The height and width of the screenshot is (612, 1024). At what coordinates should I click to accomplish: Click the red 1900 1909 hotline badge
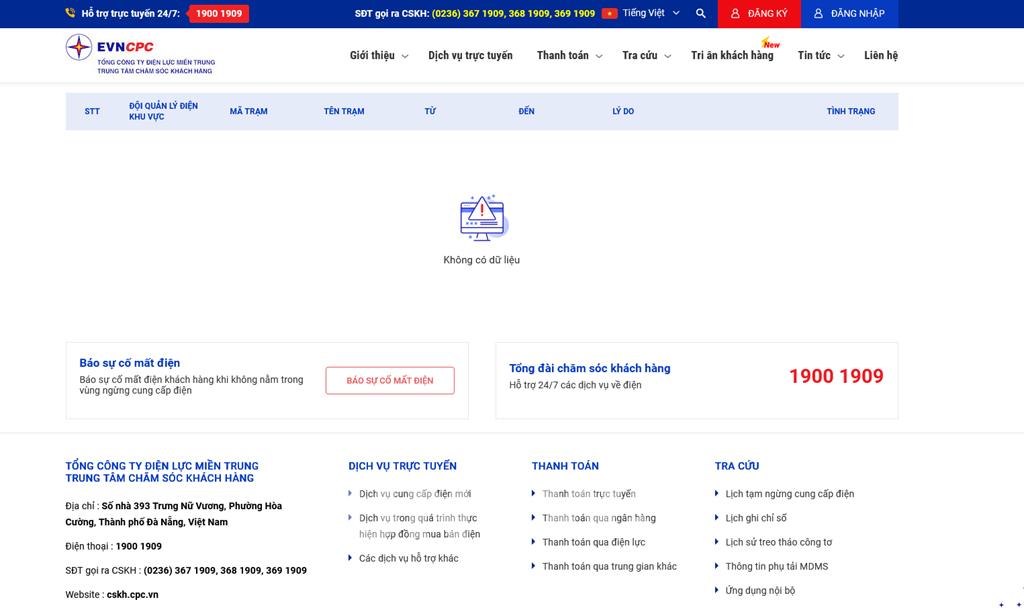click(x=218, y=14)
